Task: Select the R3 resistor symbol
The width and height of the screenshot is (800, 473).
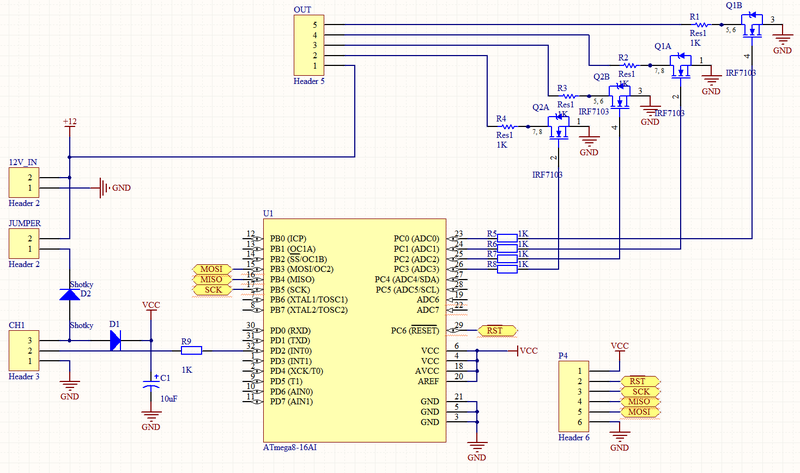Action: [x=569, y=96]
